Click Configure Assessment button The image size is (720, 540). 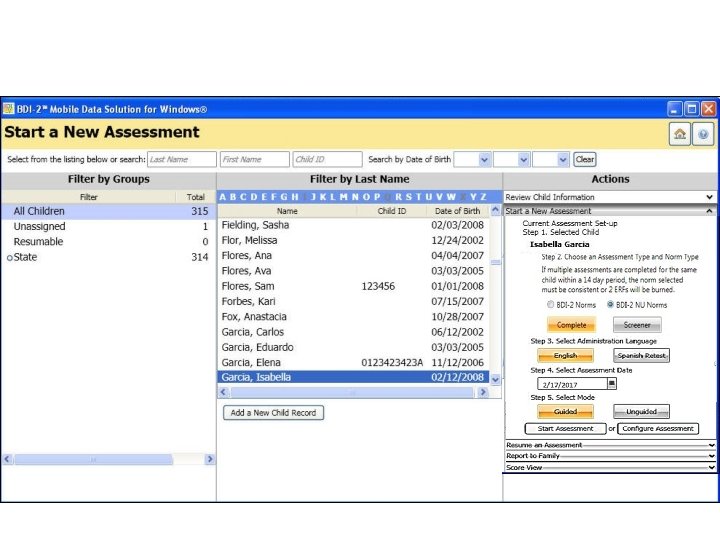[658, 428]
